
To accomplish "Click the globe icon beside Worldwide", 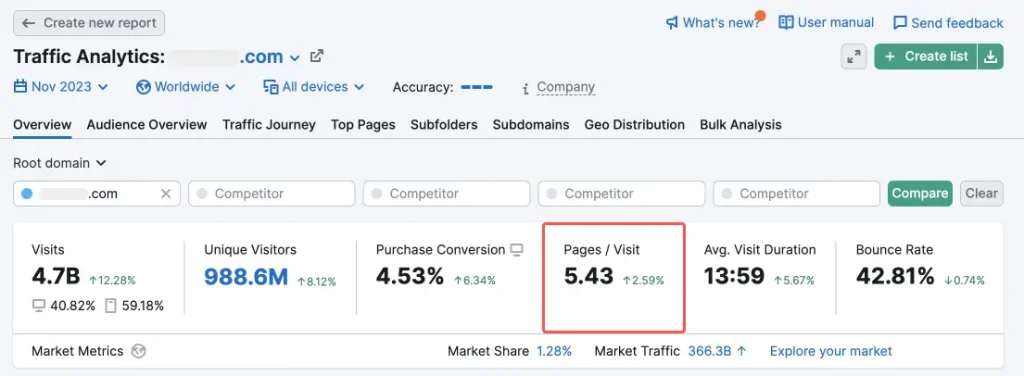I will click(144, 87).
